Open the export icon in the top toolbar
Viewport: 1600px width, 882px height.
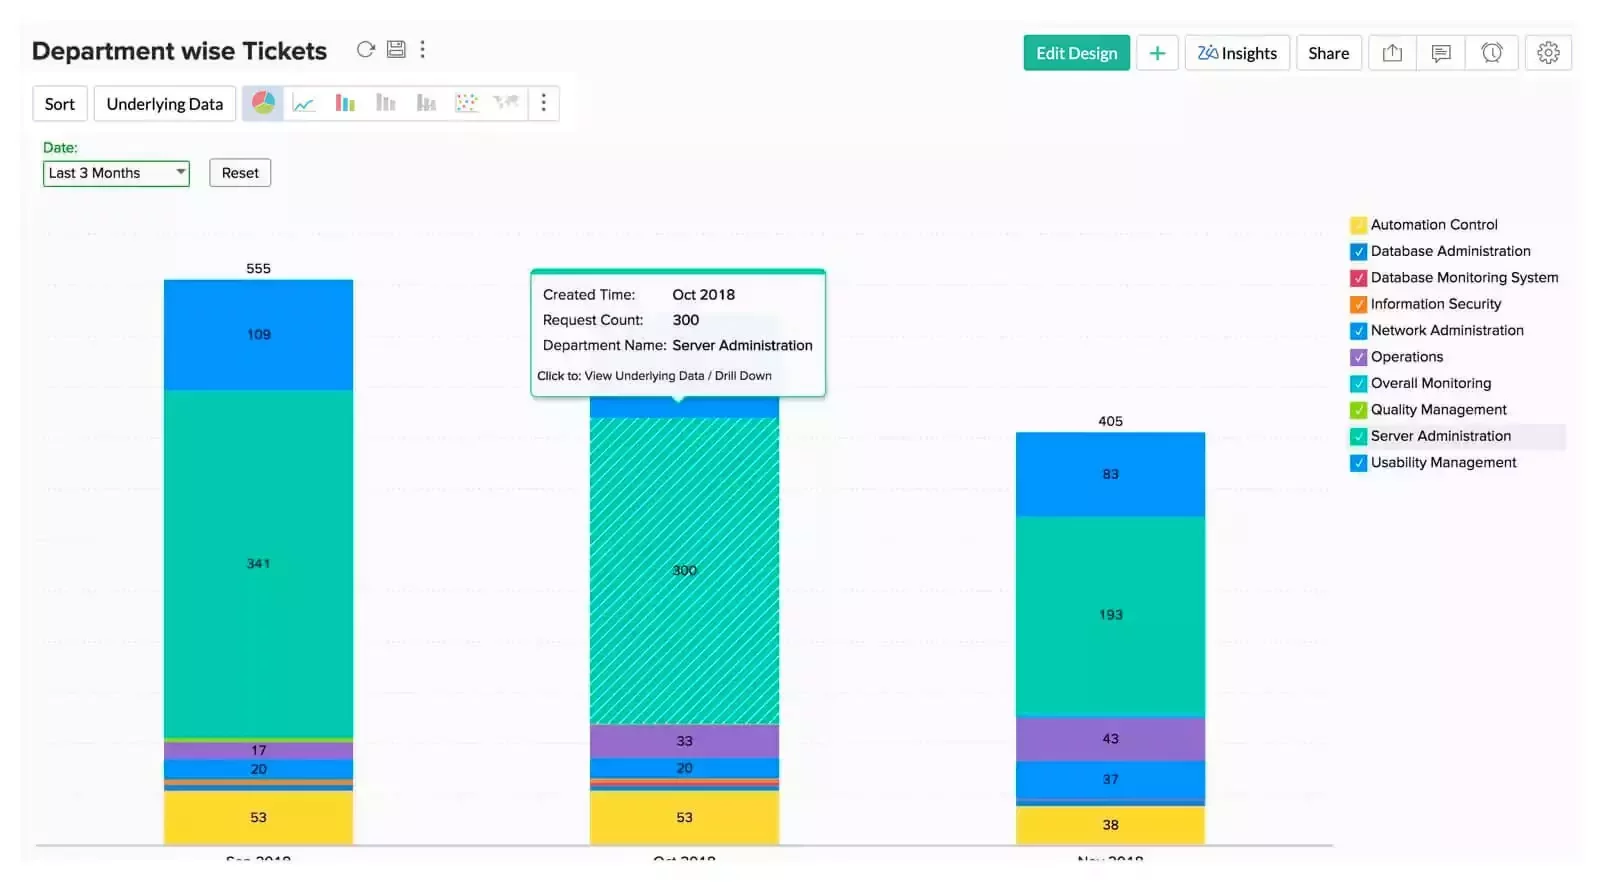[1392, 53]
